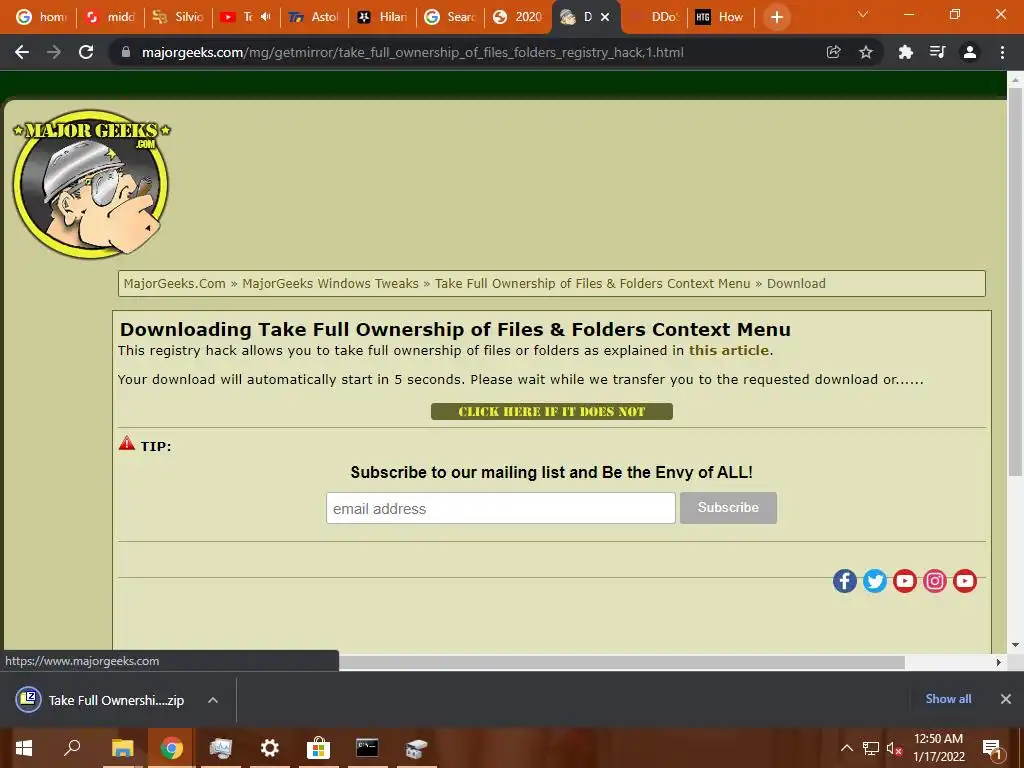Click the red TIP warning icon

tap(127, 443)
